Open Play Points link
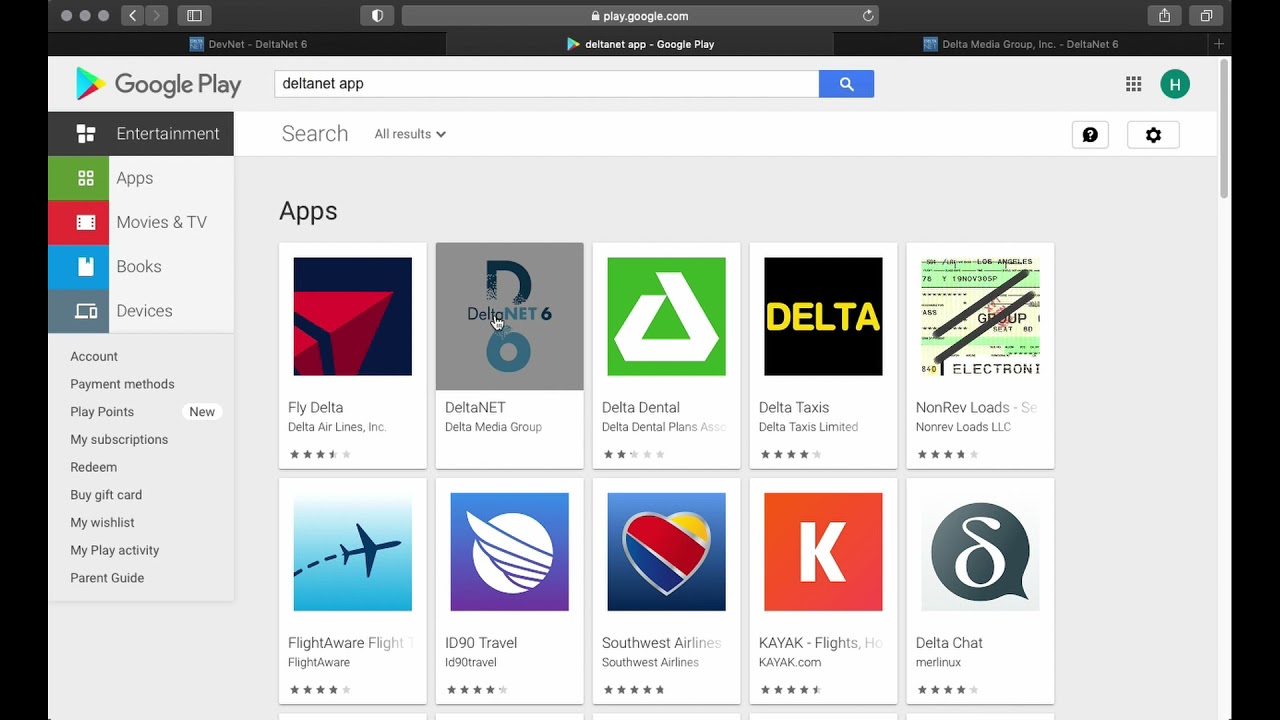 (102, 412)
